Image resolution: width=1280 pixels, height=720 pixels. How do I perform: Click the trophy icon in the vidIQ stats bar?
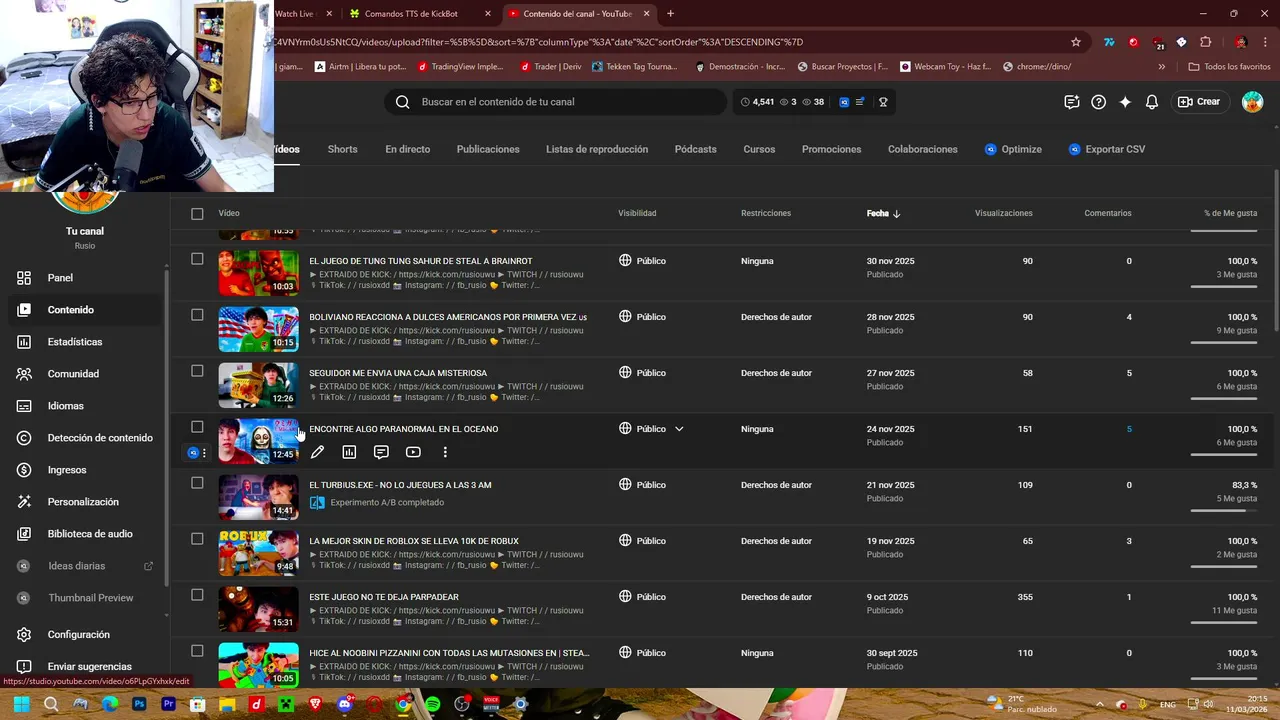(883, 102)
